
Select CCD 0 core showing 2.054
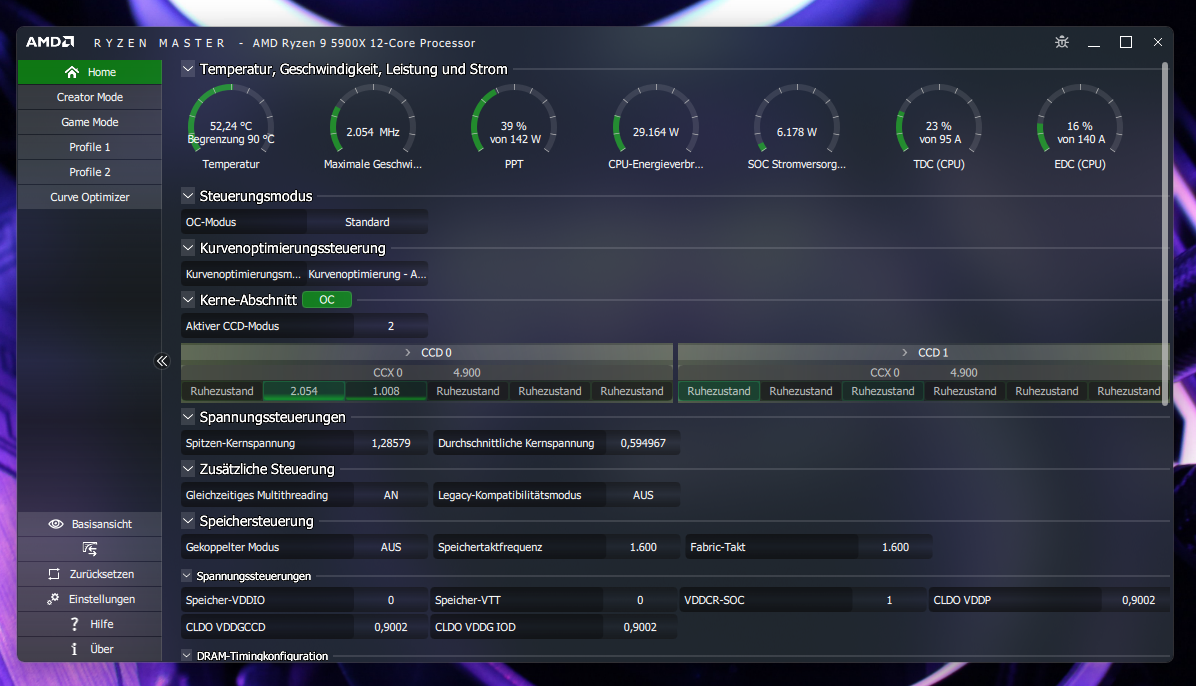[304, 391]
